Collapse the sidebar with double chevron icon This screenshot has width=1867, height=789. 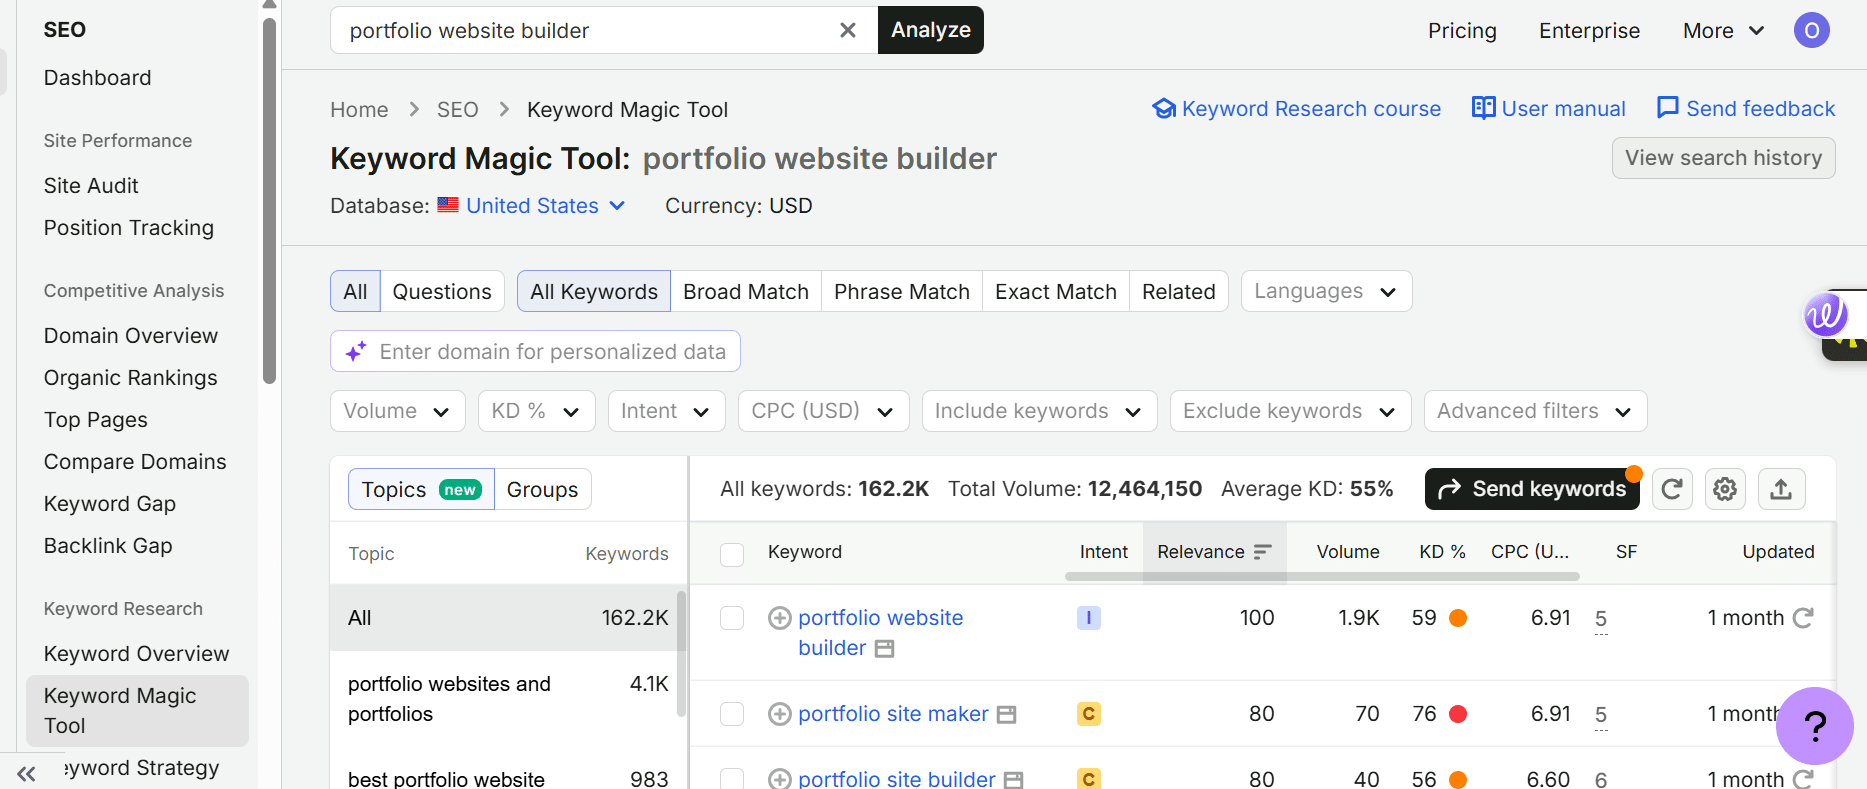26,773
